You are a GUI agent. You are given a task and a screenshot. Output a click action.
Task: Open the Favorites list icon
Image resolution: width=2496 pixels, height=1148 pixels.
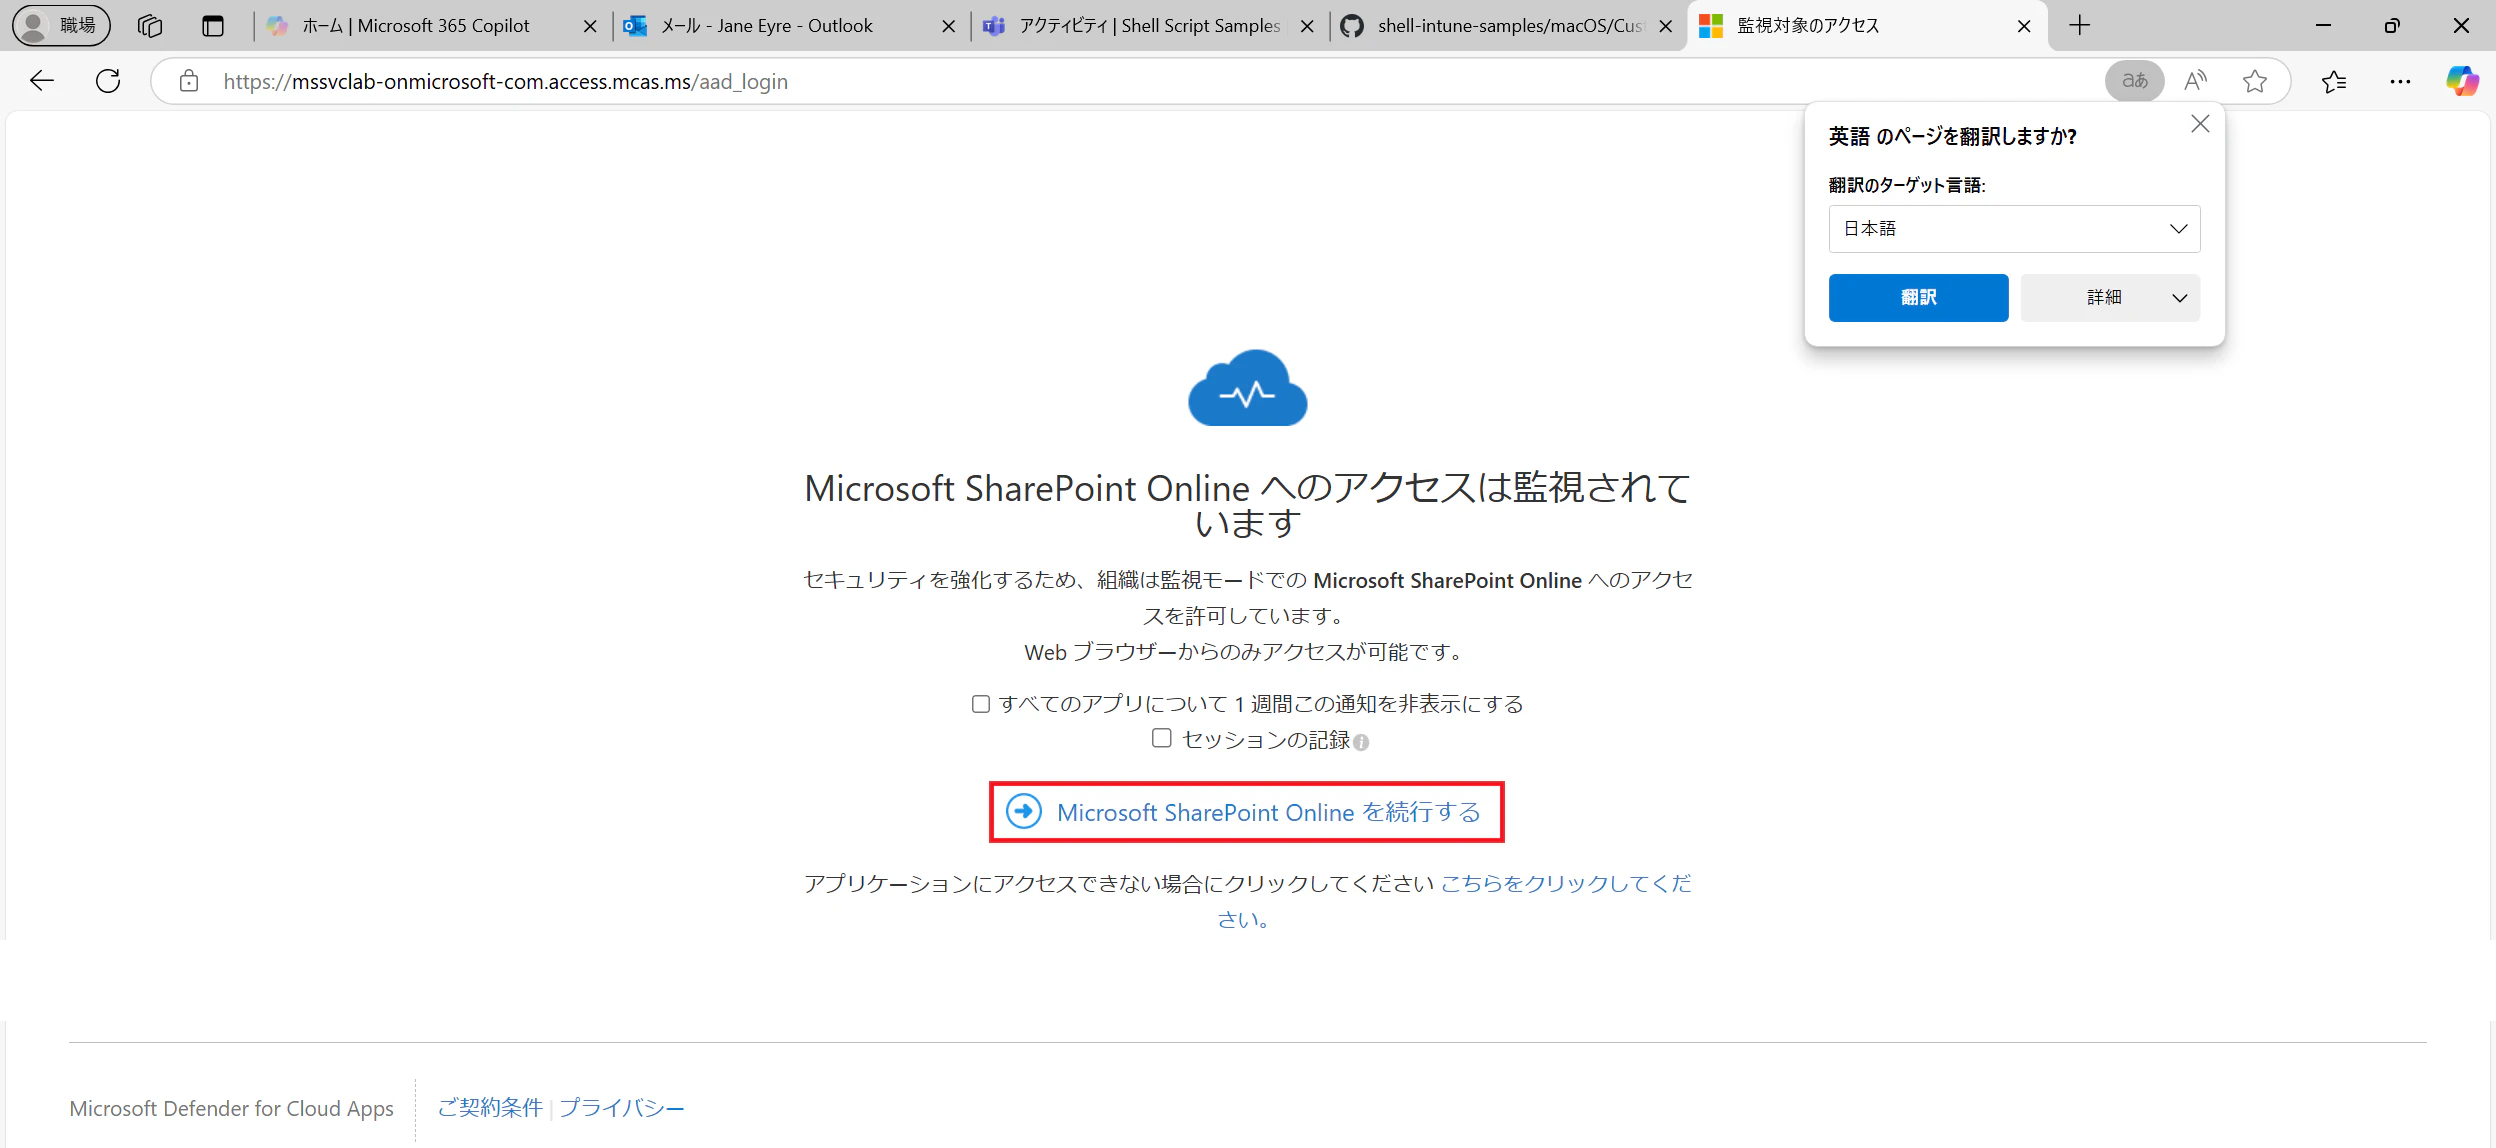pos(2335,81)
